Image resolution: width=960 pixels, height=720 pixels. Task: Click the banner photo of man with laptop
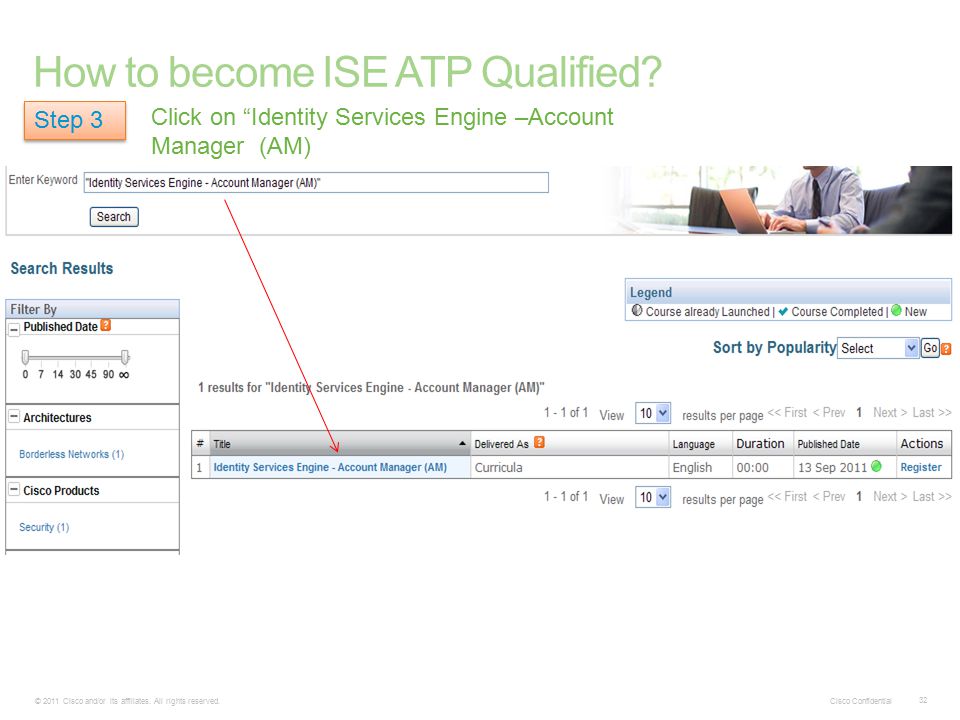tap(781, 200)
